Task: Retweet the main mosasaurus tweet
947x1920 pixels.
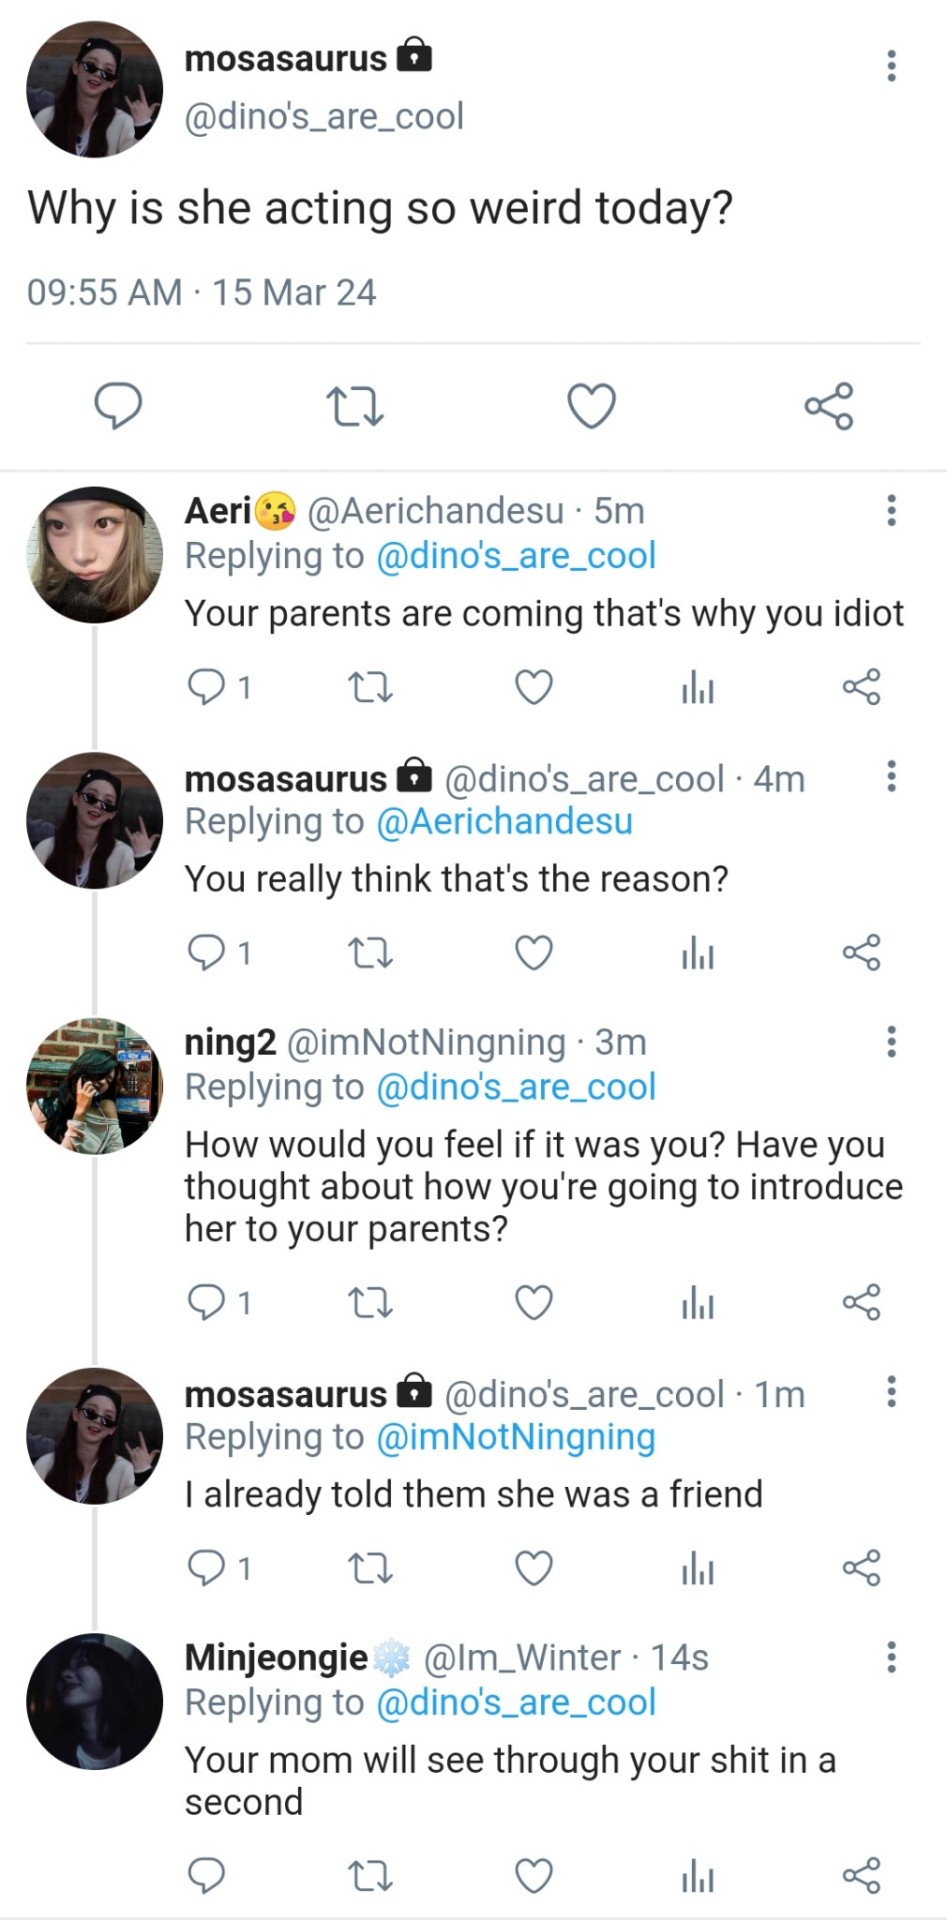Action: pyautogui.click(x=355, y=407)
